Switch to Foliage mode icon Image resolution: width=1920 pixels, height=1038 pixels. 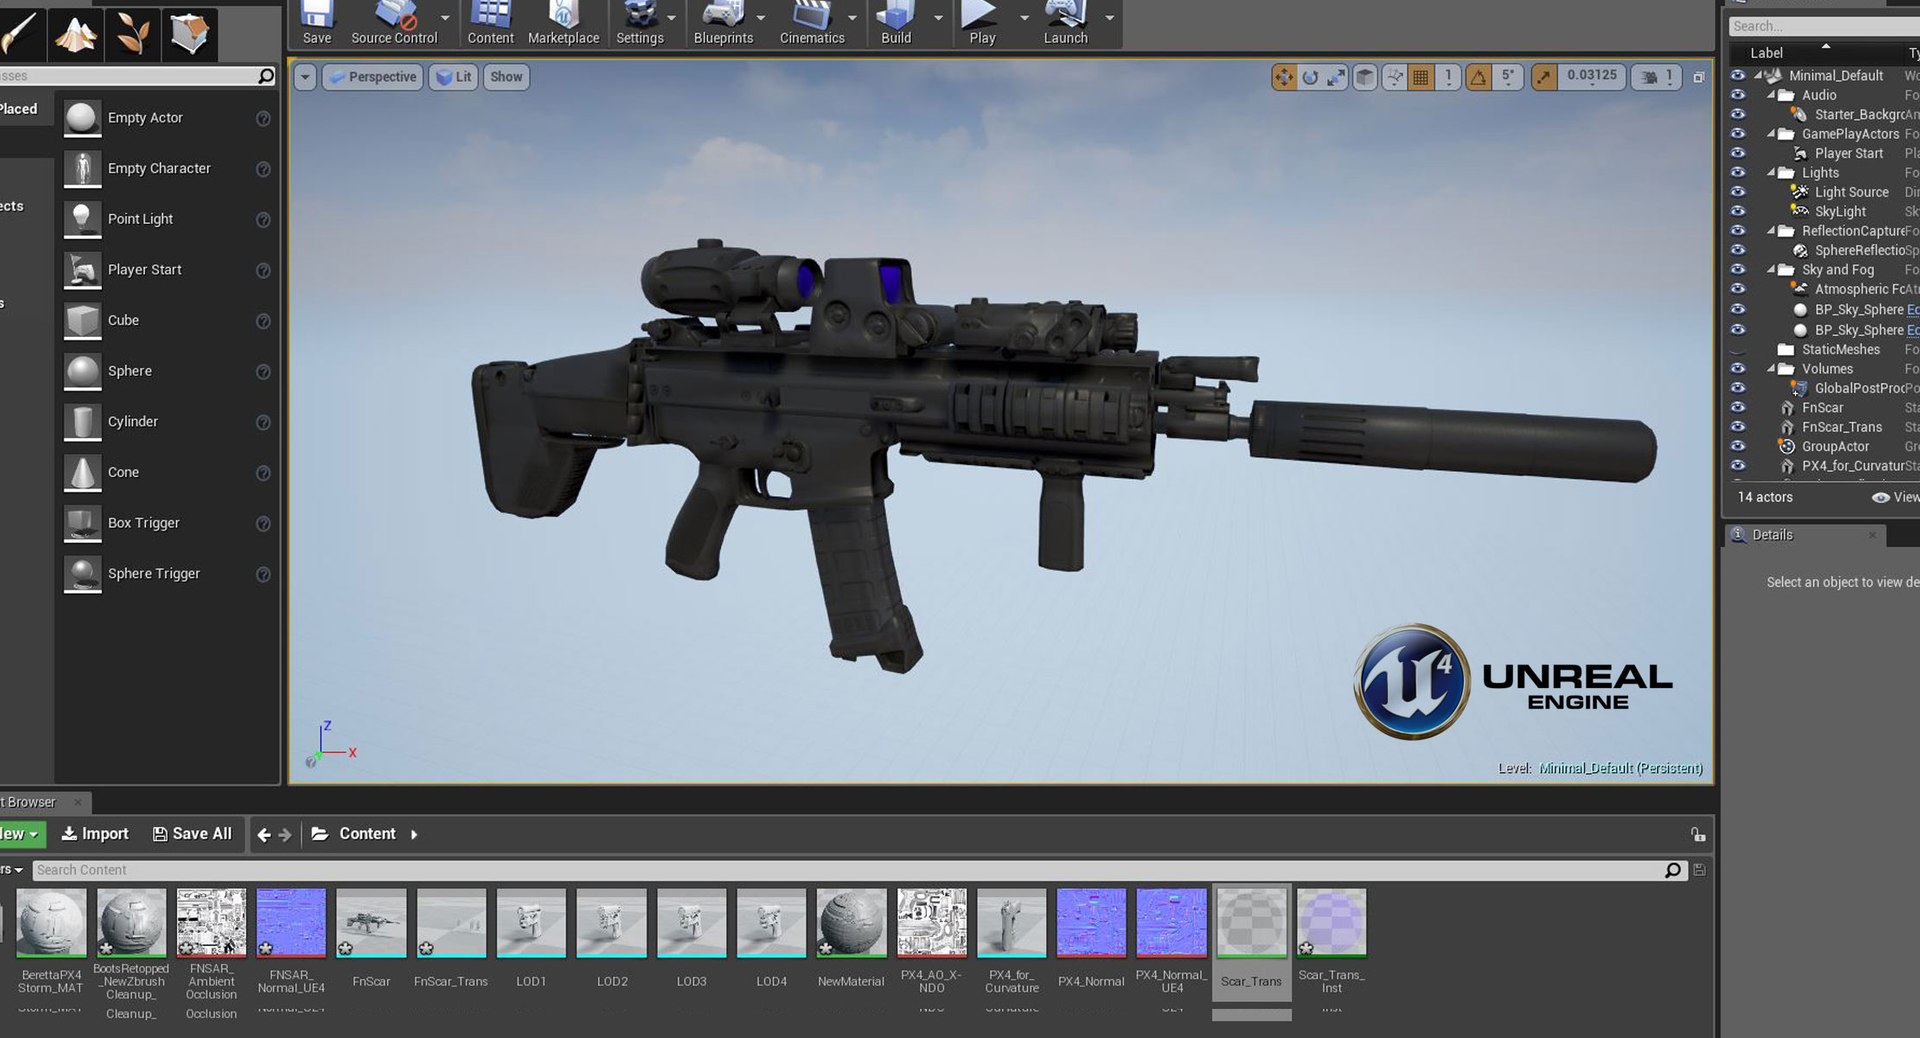point(134,33)
